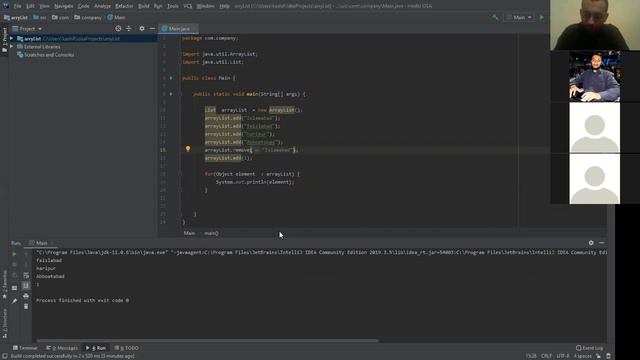Viewport: 640px width, 360px height.
Task: Click the Stop icon in Run panel
Action: (14, 264)
